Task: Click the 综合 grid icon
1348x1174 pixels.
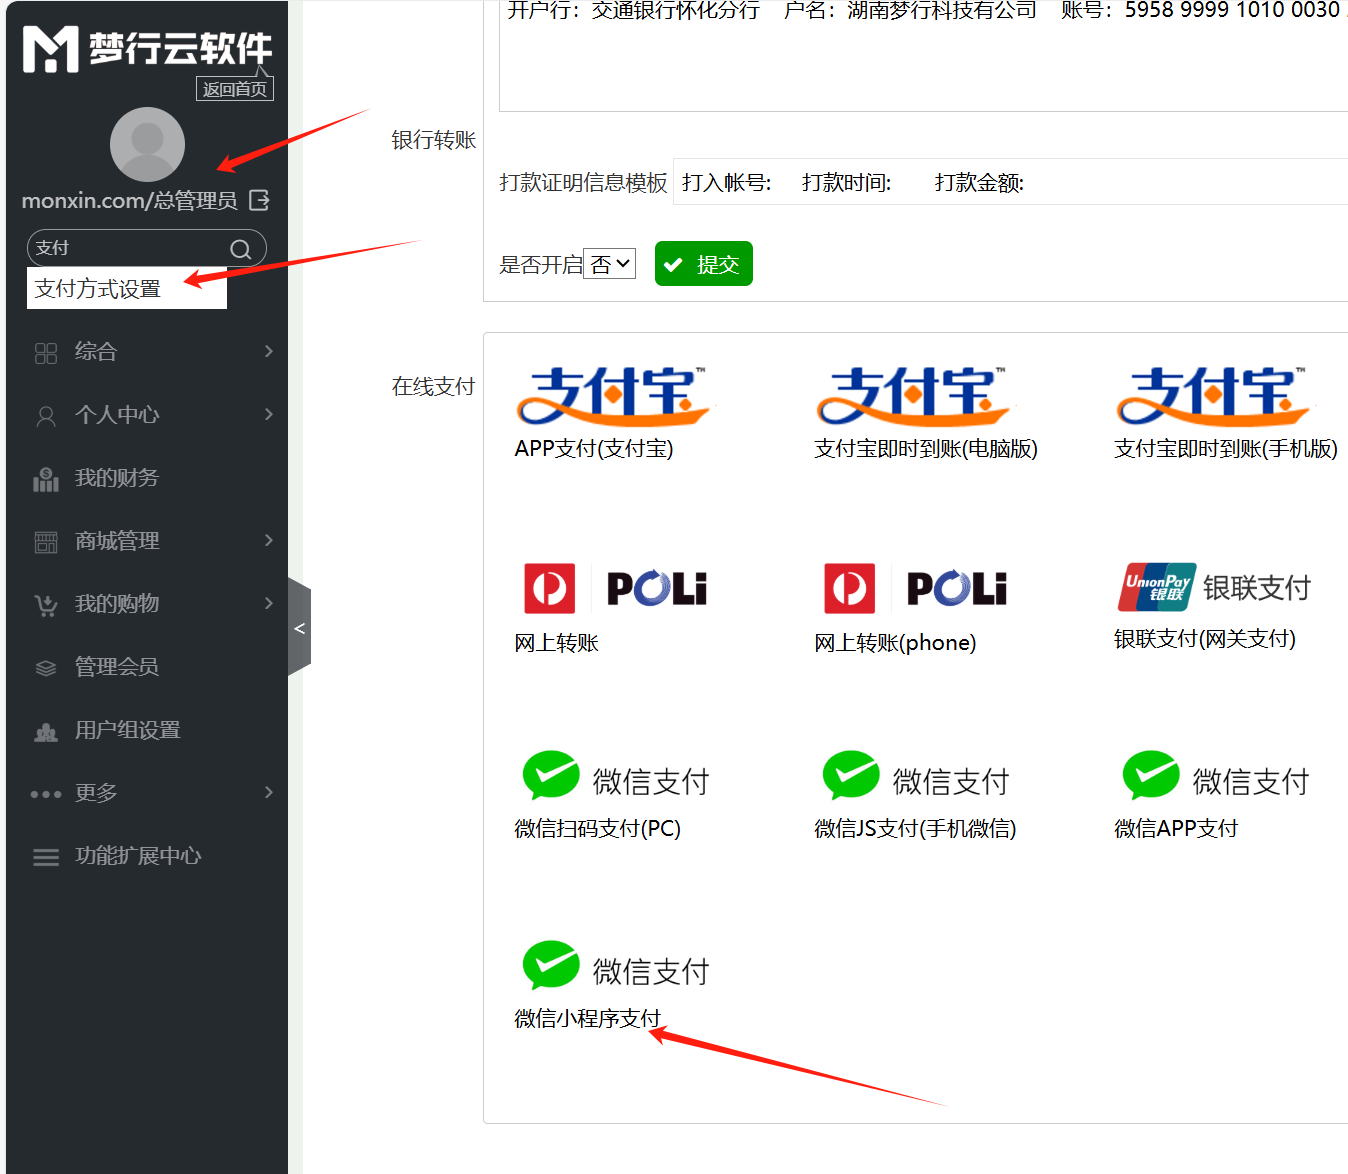Action: pyautogui.click(x=46, y=353)
